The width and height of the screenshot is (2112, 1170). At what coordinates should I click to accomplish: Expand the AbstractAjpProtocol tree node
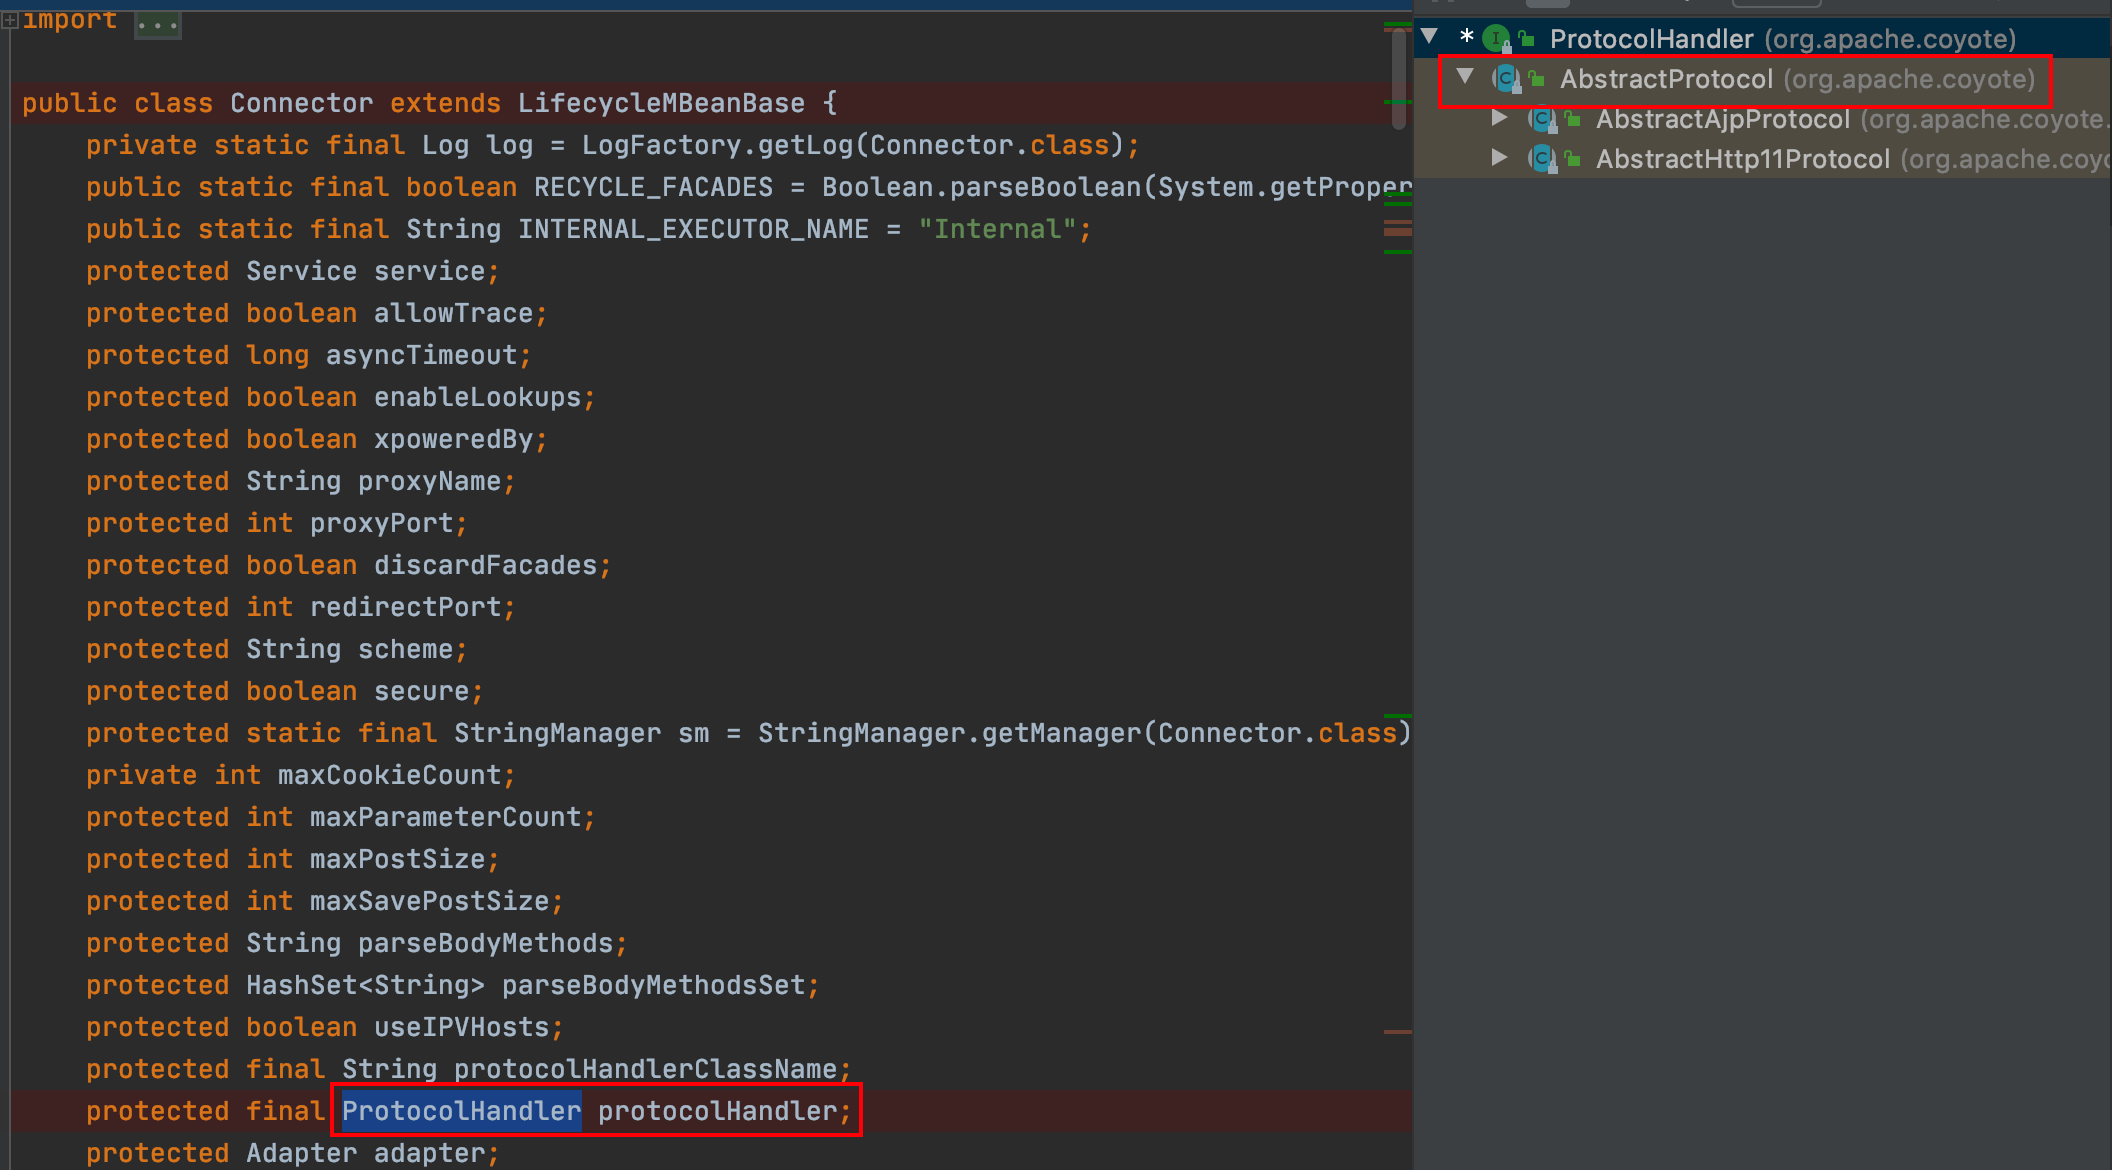[x=1499, y=118]
